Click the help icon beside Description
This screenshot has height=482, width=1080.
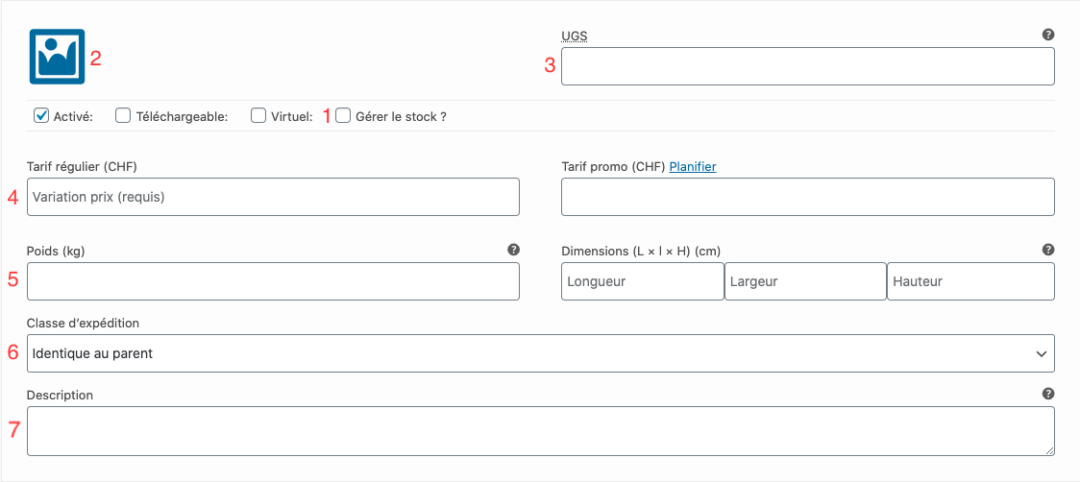point(1048,394)
